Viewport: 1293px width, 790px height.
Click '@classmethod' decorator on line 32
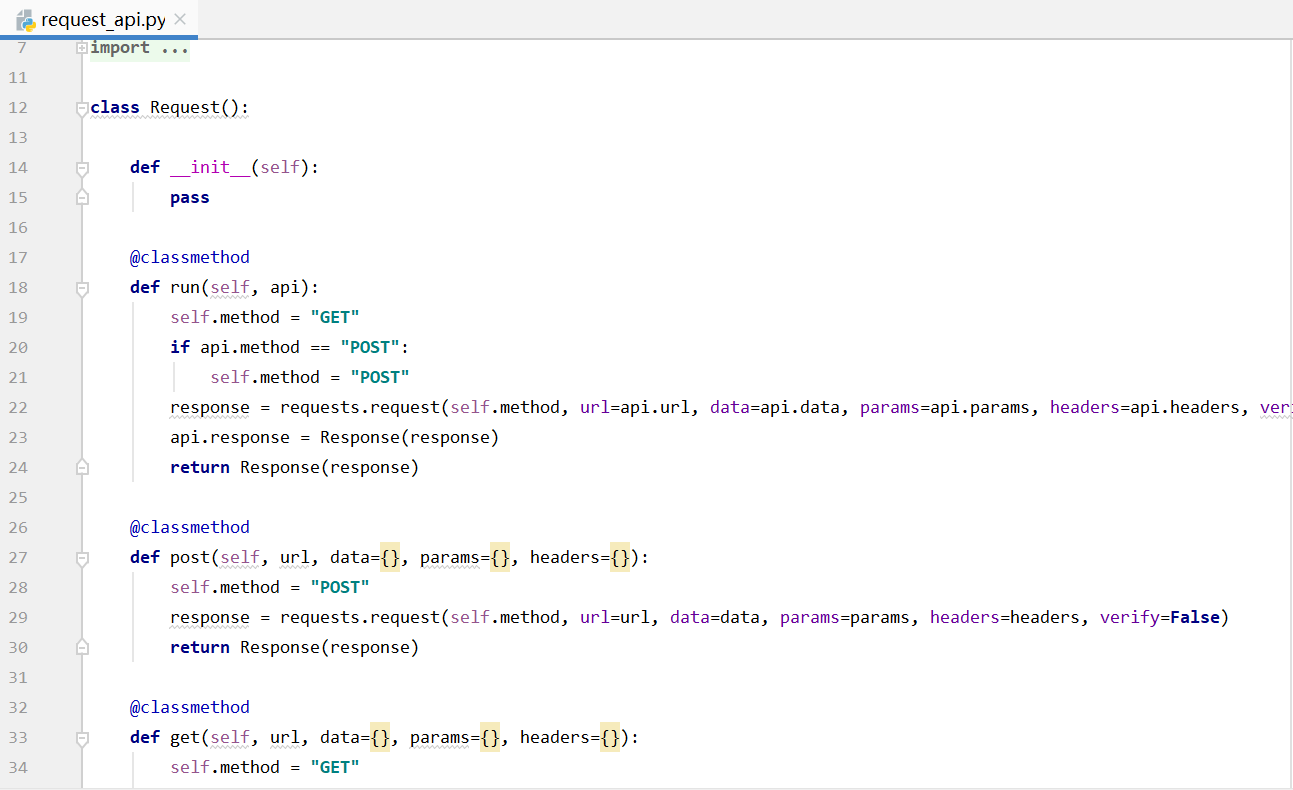[190, 707]
